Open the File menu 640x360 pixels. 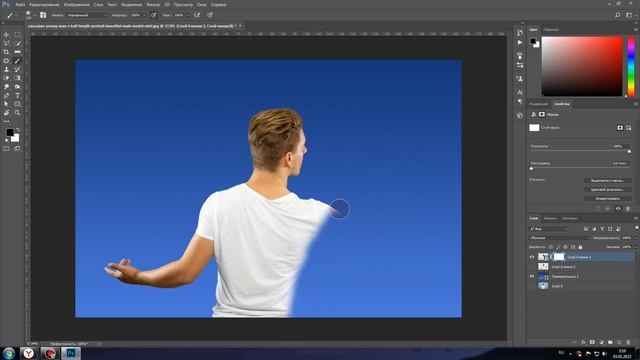(20, 4)
